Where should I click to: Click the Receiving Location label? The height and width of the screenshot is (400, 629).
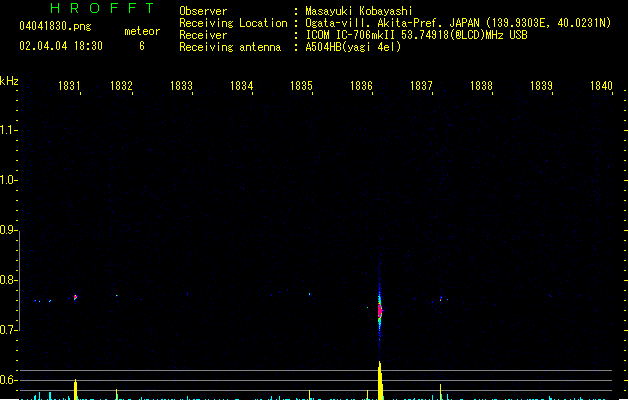[233, 23]
